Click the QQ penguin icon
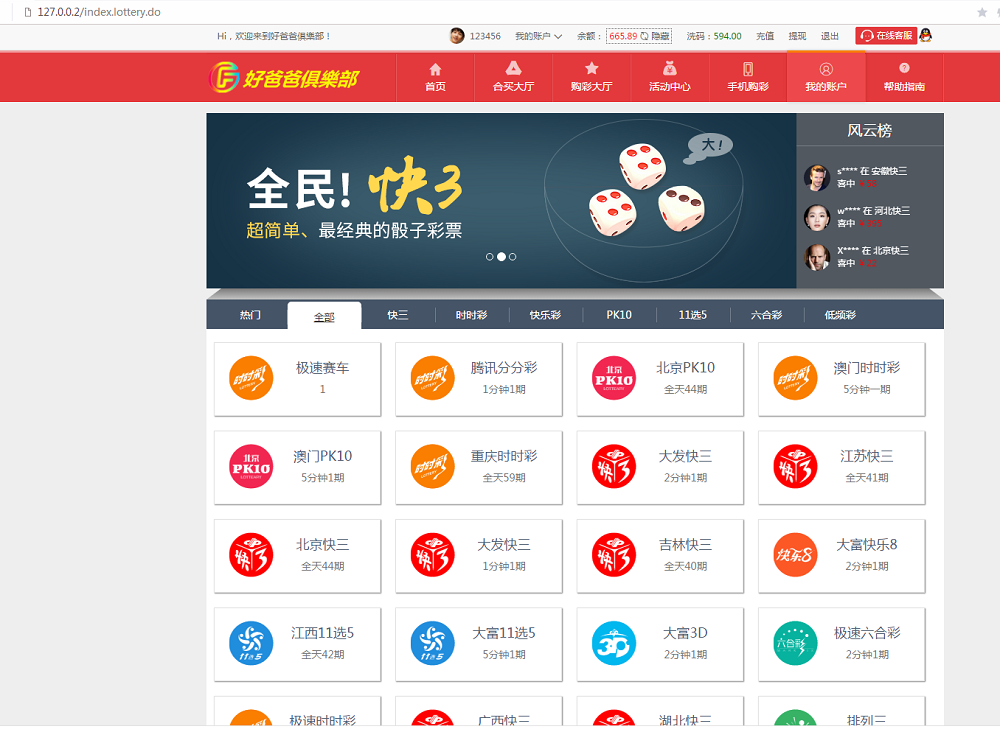 coord(926,36)
